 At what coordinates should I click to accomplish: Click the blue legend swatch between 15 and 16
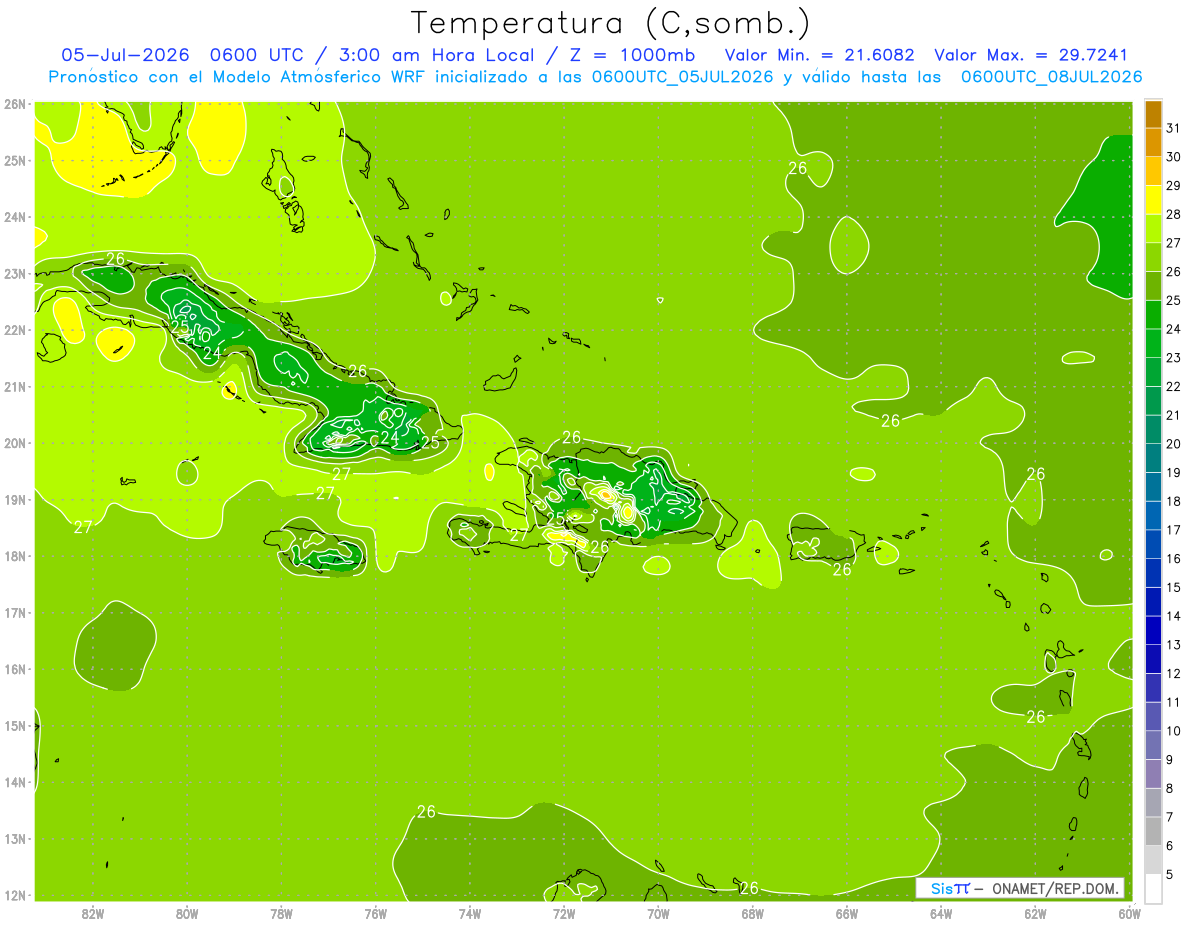click(1153, 573)
